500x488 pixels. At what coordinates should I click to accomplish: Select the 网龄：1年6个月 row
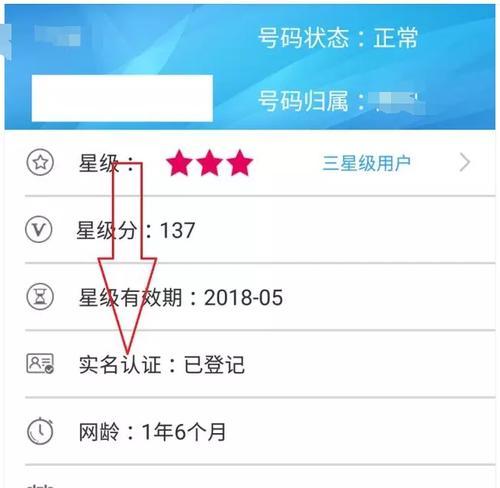(260, 431)
